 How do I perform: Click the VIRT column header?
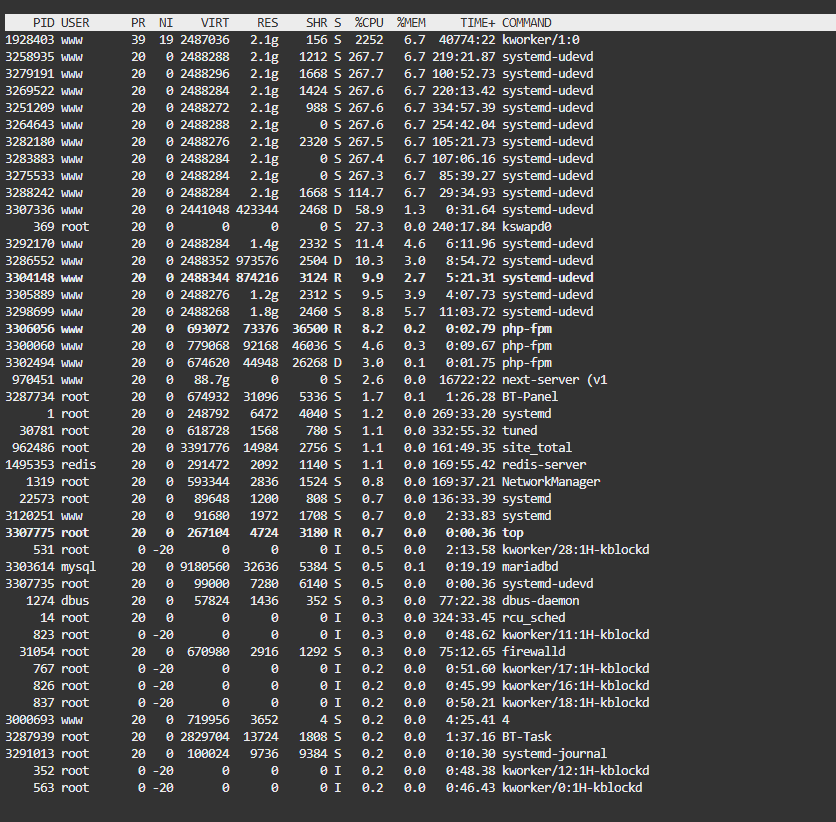[215, 23]
